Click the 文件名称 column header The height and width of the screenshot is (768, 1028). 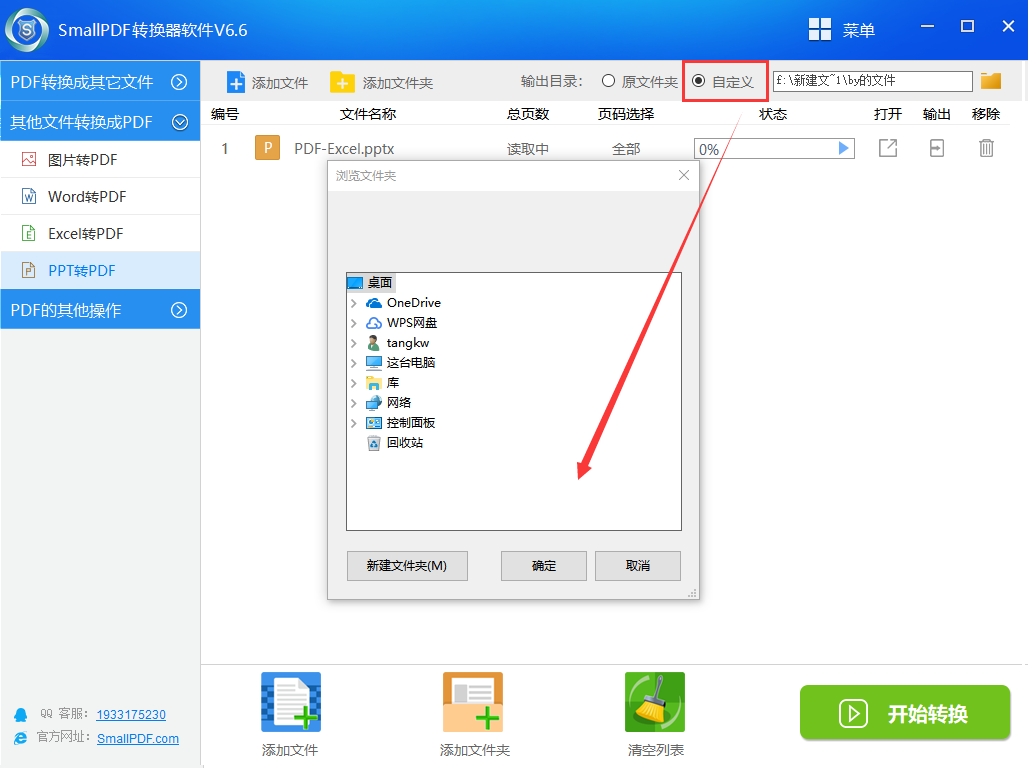pos(368,114)
